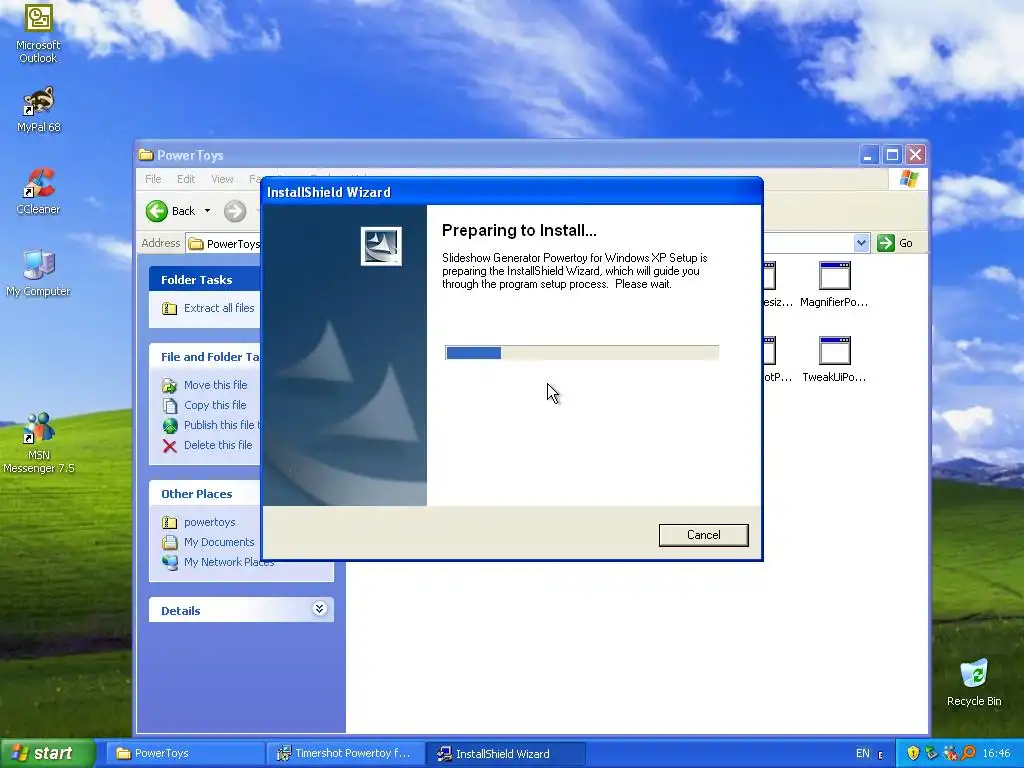1024x768 pixels.
Task: Click Delete this file link
Action: click(x=217, y=445)
